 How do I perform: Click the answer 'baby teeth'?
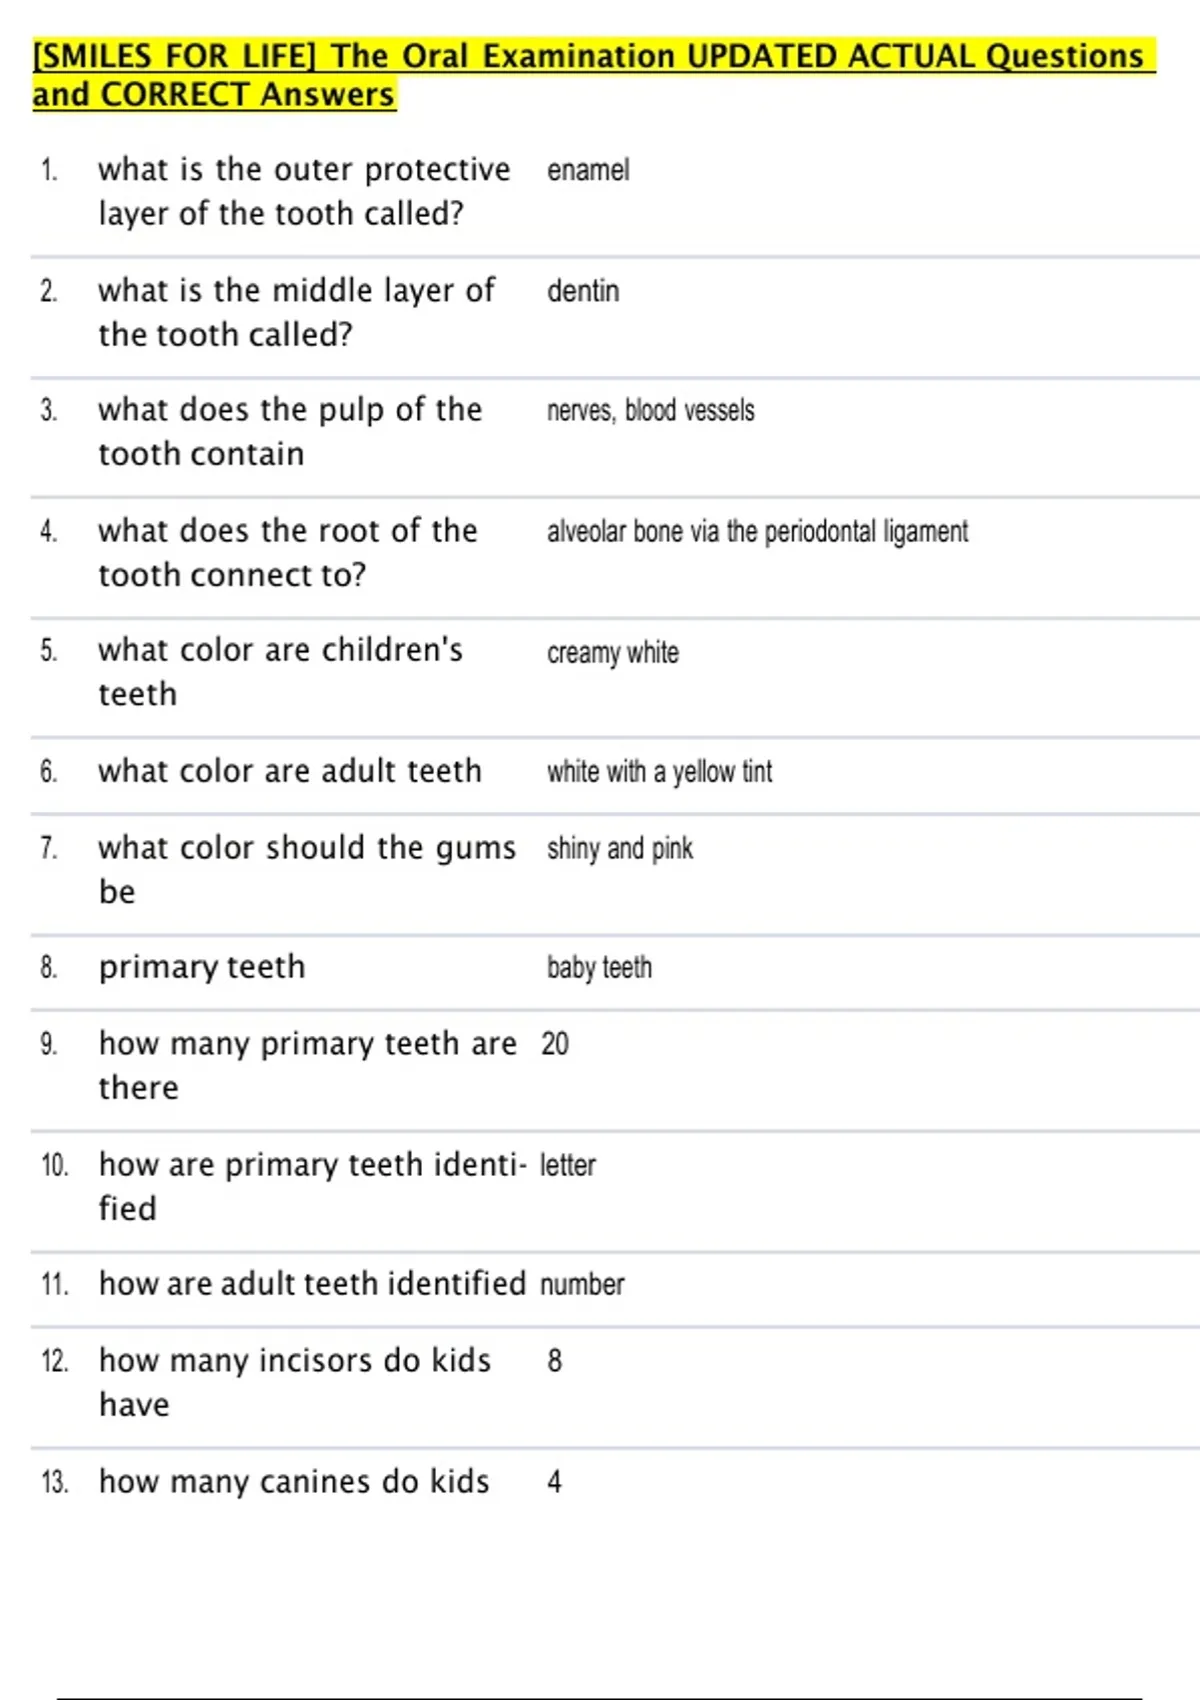599,967
